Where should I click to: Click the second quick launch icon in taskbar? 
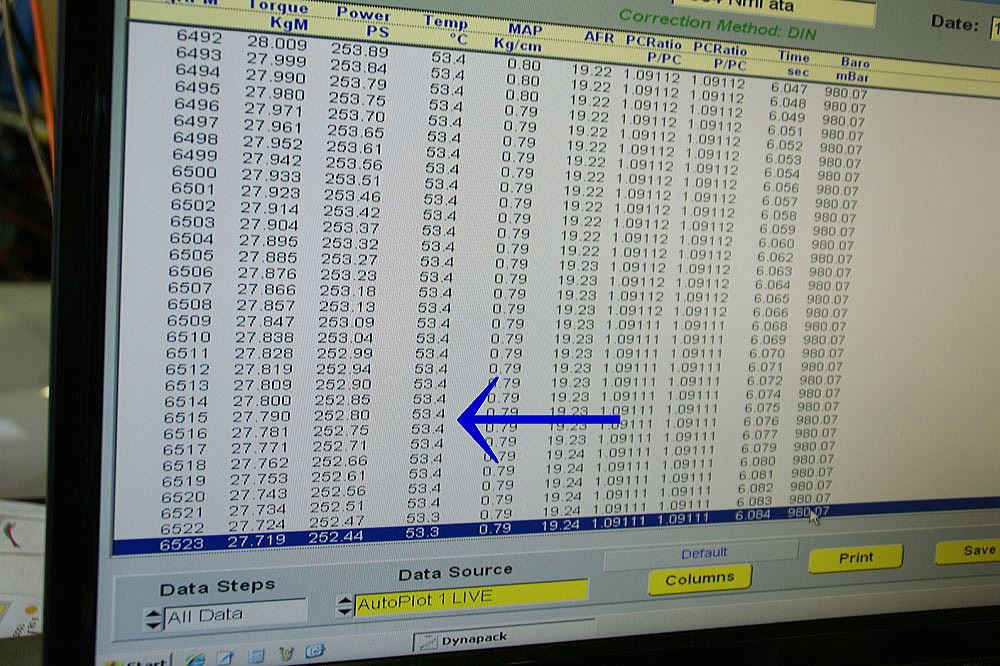(x=227, y=657)
